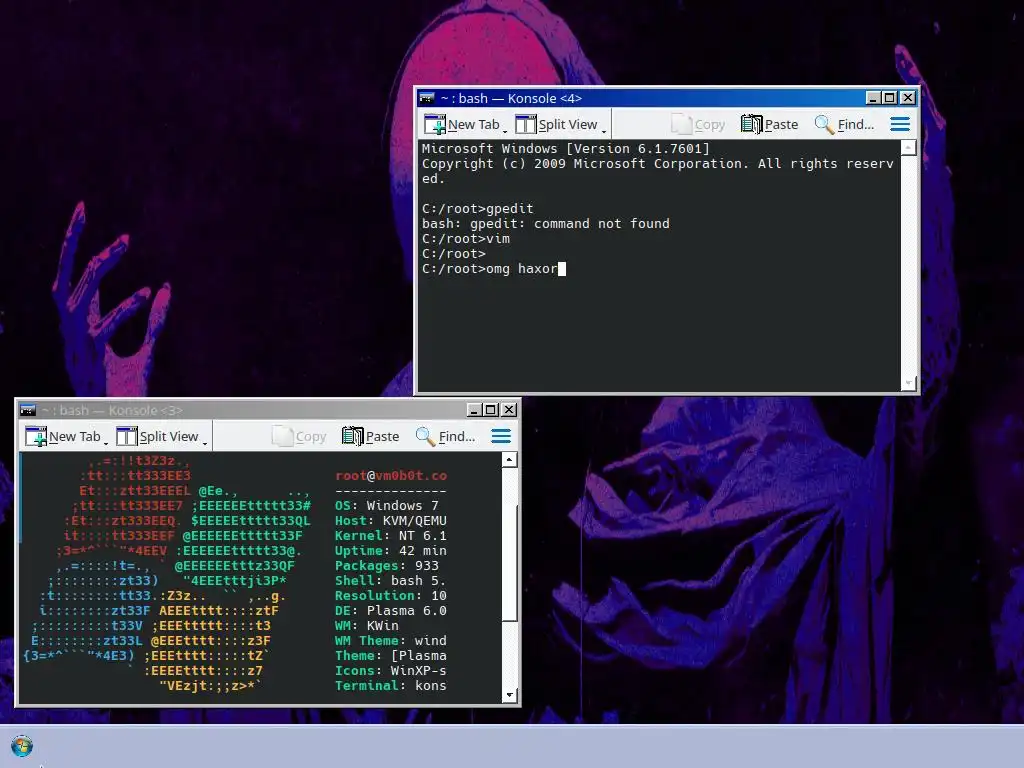Image resolution: width=1024 pixels, height=768 pixels.
Task: Click Find... in Konsole <4> toolbar
Action: click(x=844, y=124)
